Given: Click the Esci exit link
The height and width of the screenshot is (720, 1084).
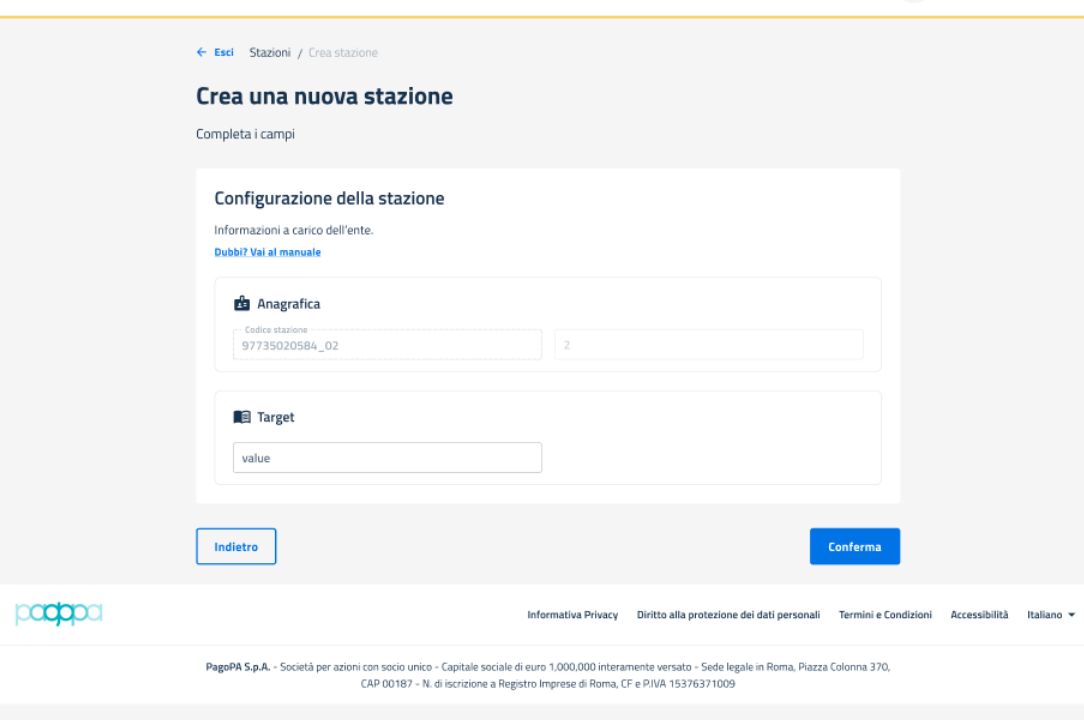Looking at the screenshot, I should tap(224, 52).
